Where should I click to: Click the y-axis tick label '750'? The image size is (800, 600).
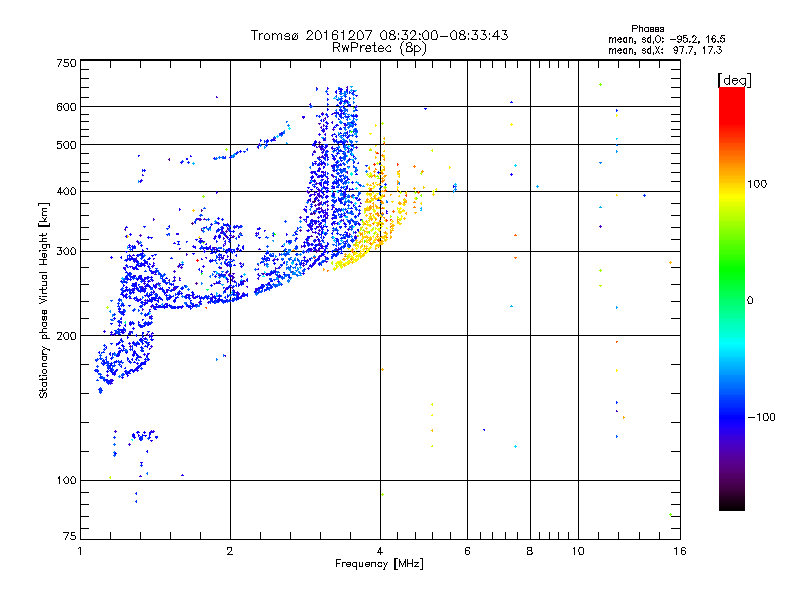[66, 63]
